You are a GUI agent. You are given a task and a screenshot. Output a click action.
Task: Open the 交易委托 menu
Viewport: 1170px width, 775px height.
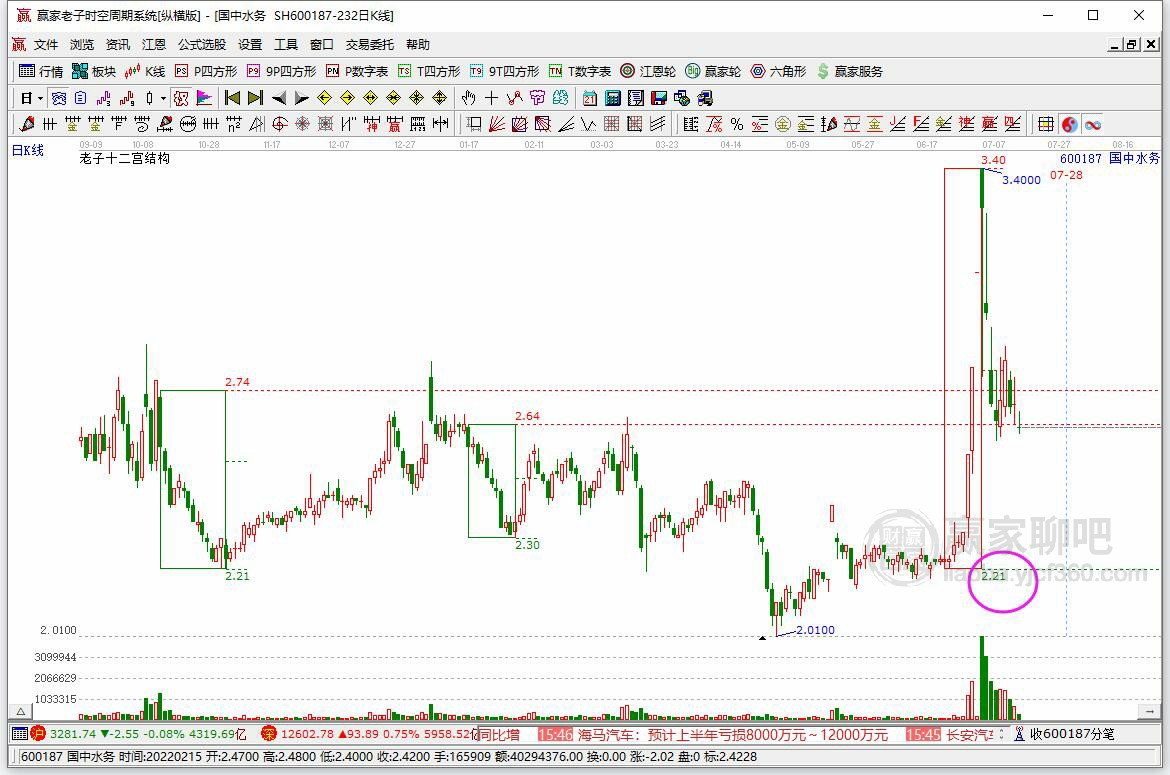click(x=369, y=45)
